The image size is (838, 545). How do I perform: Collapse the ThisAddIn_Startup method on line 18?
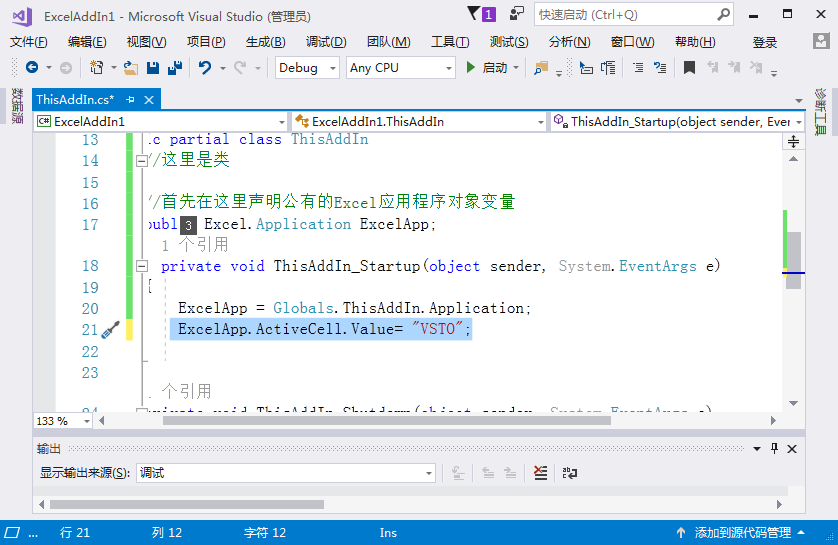point(142,266)
